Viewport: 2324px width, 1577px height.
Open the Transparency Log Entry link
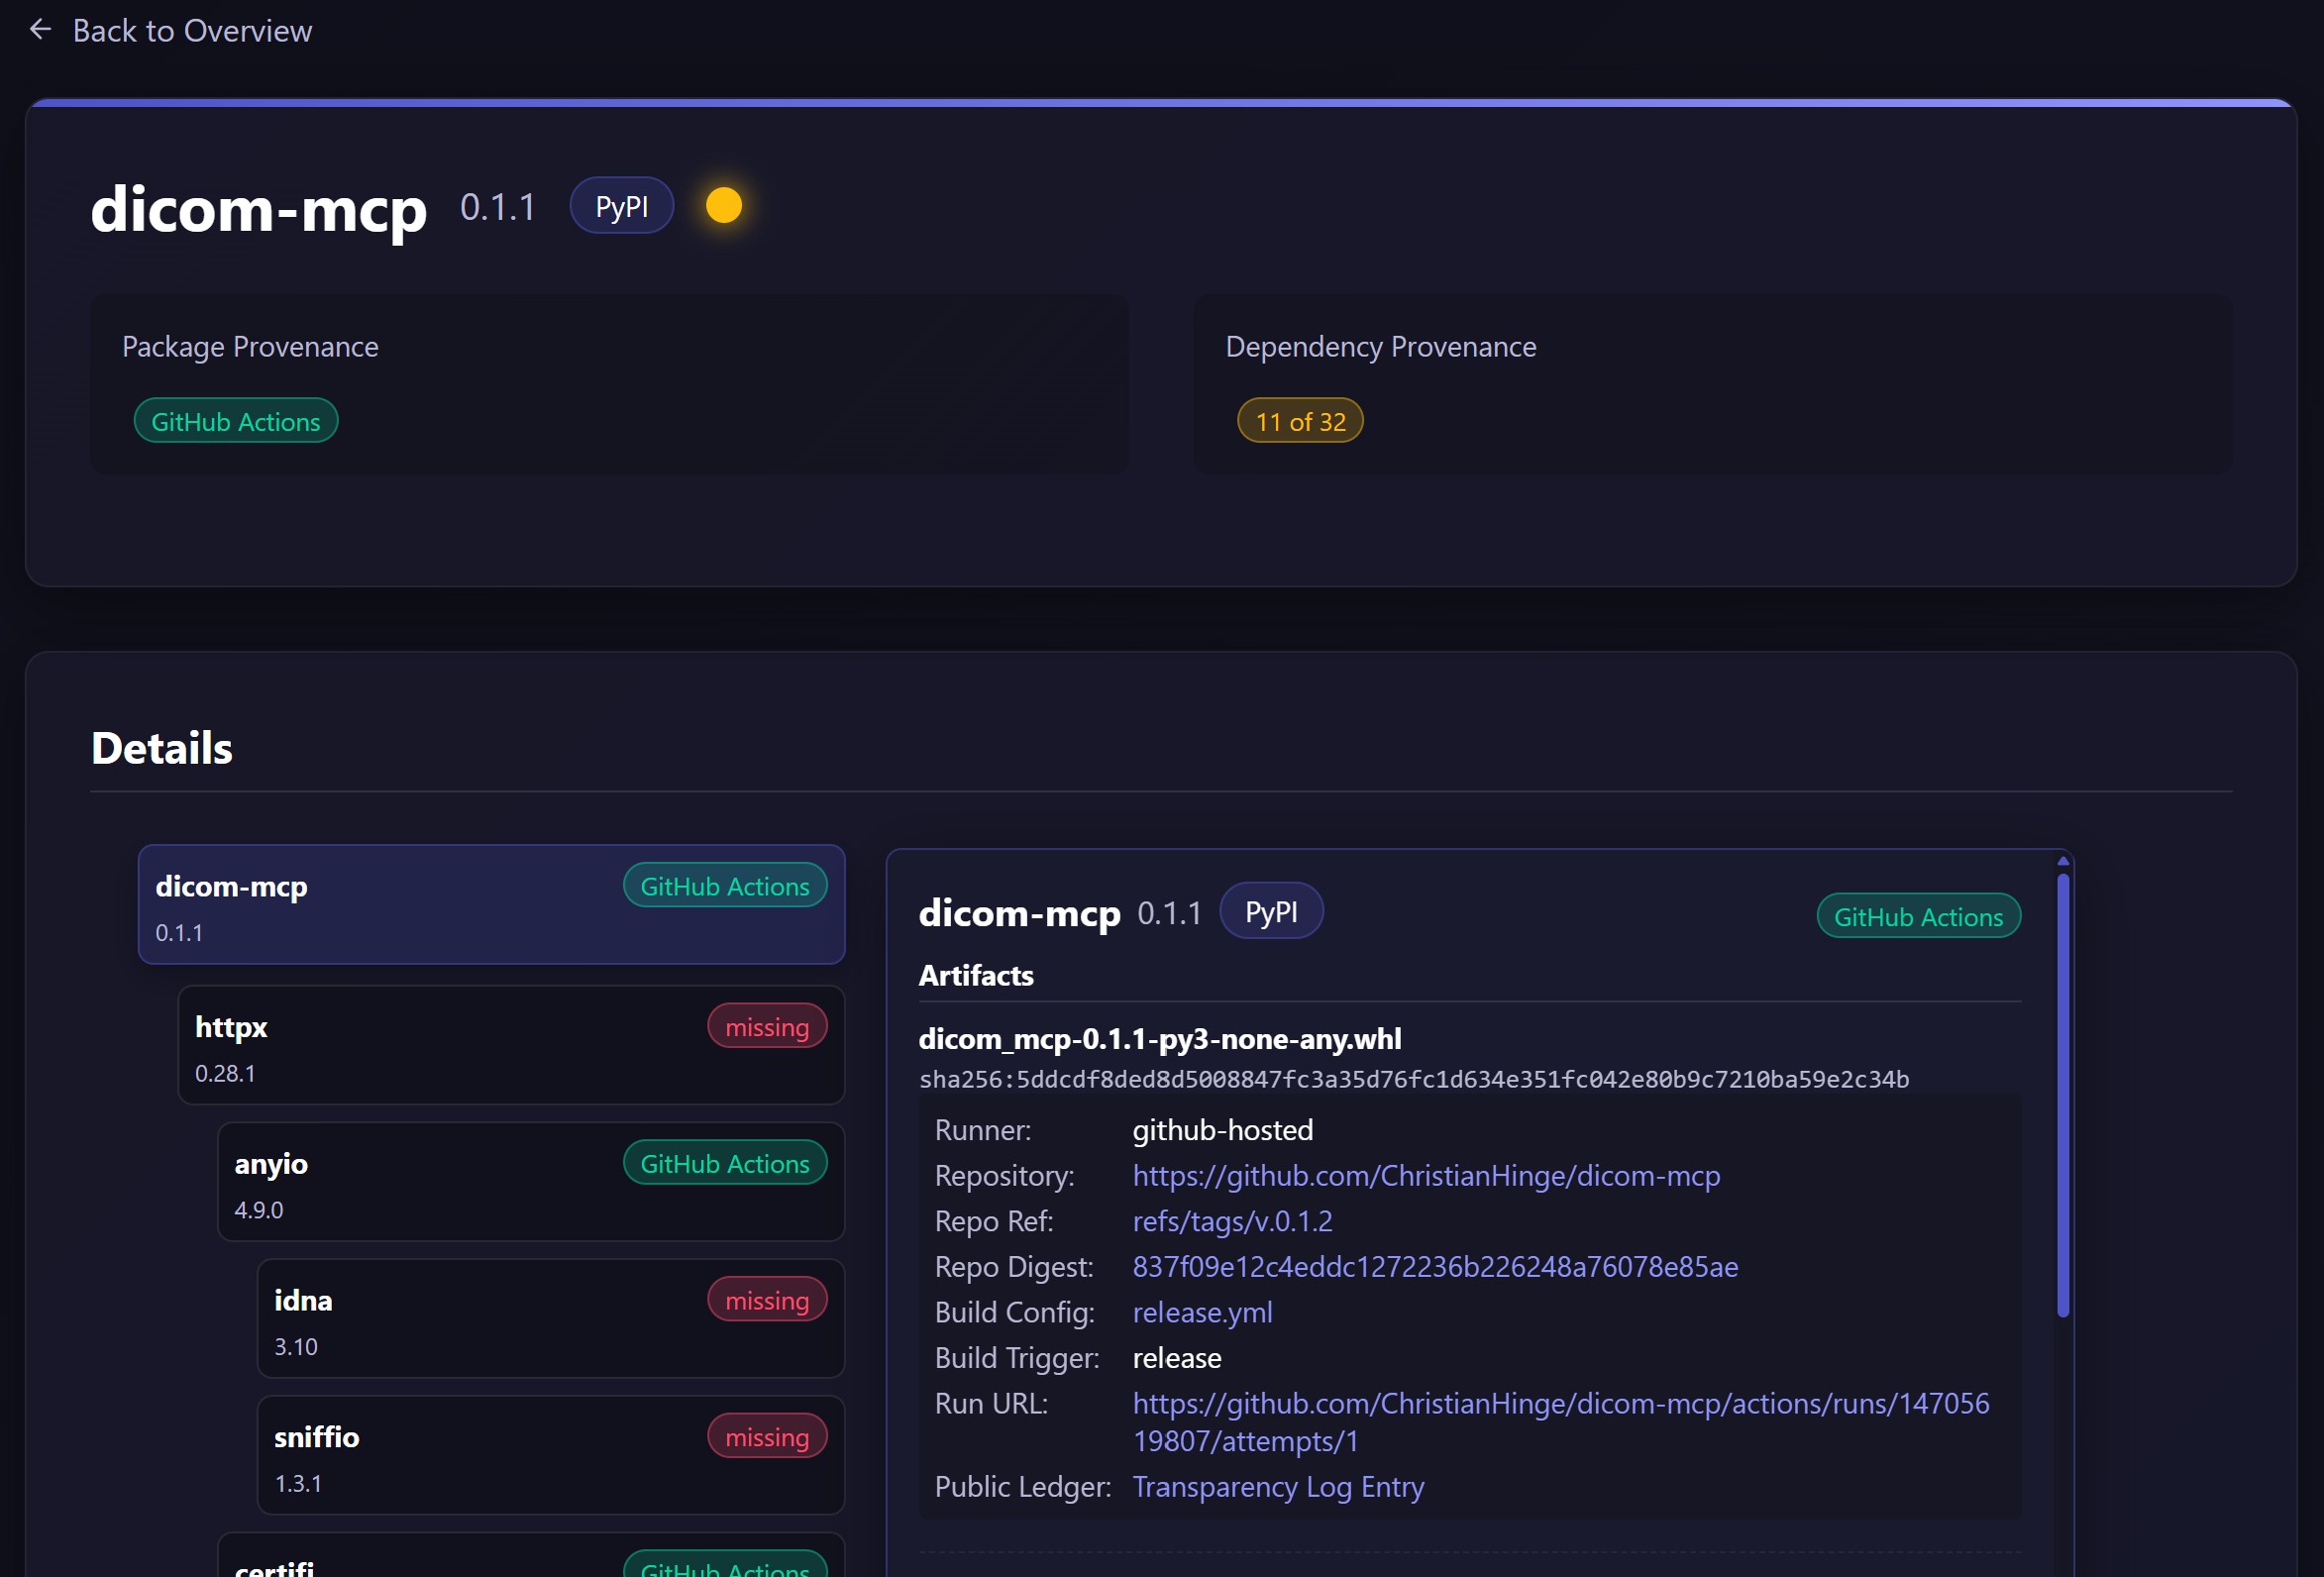click(1277, 1487)
